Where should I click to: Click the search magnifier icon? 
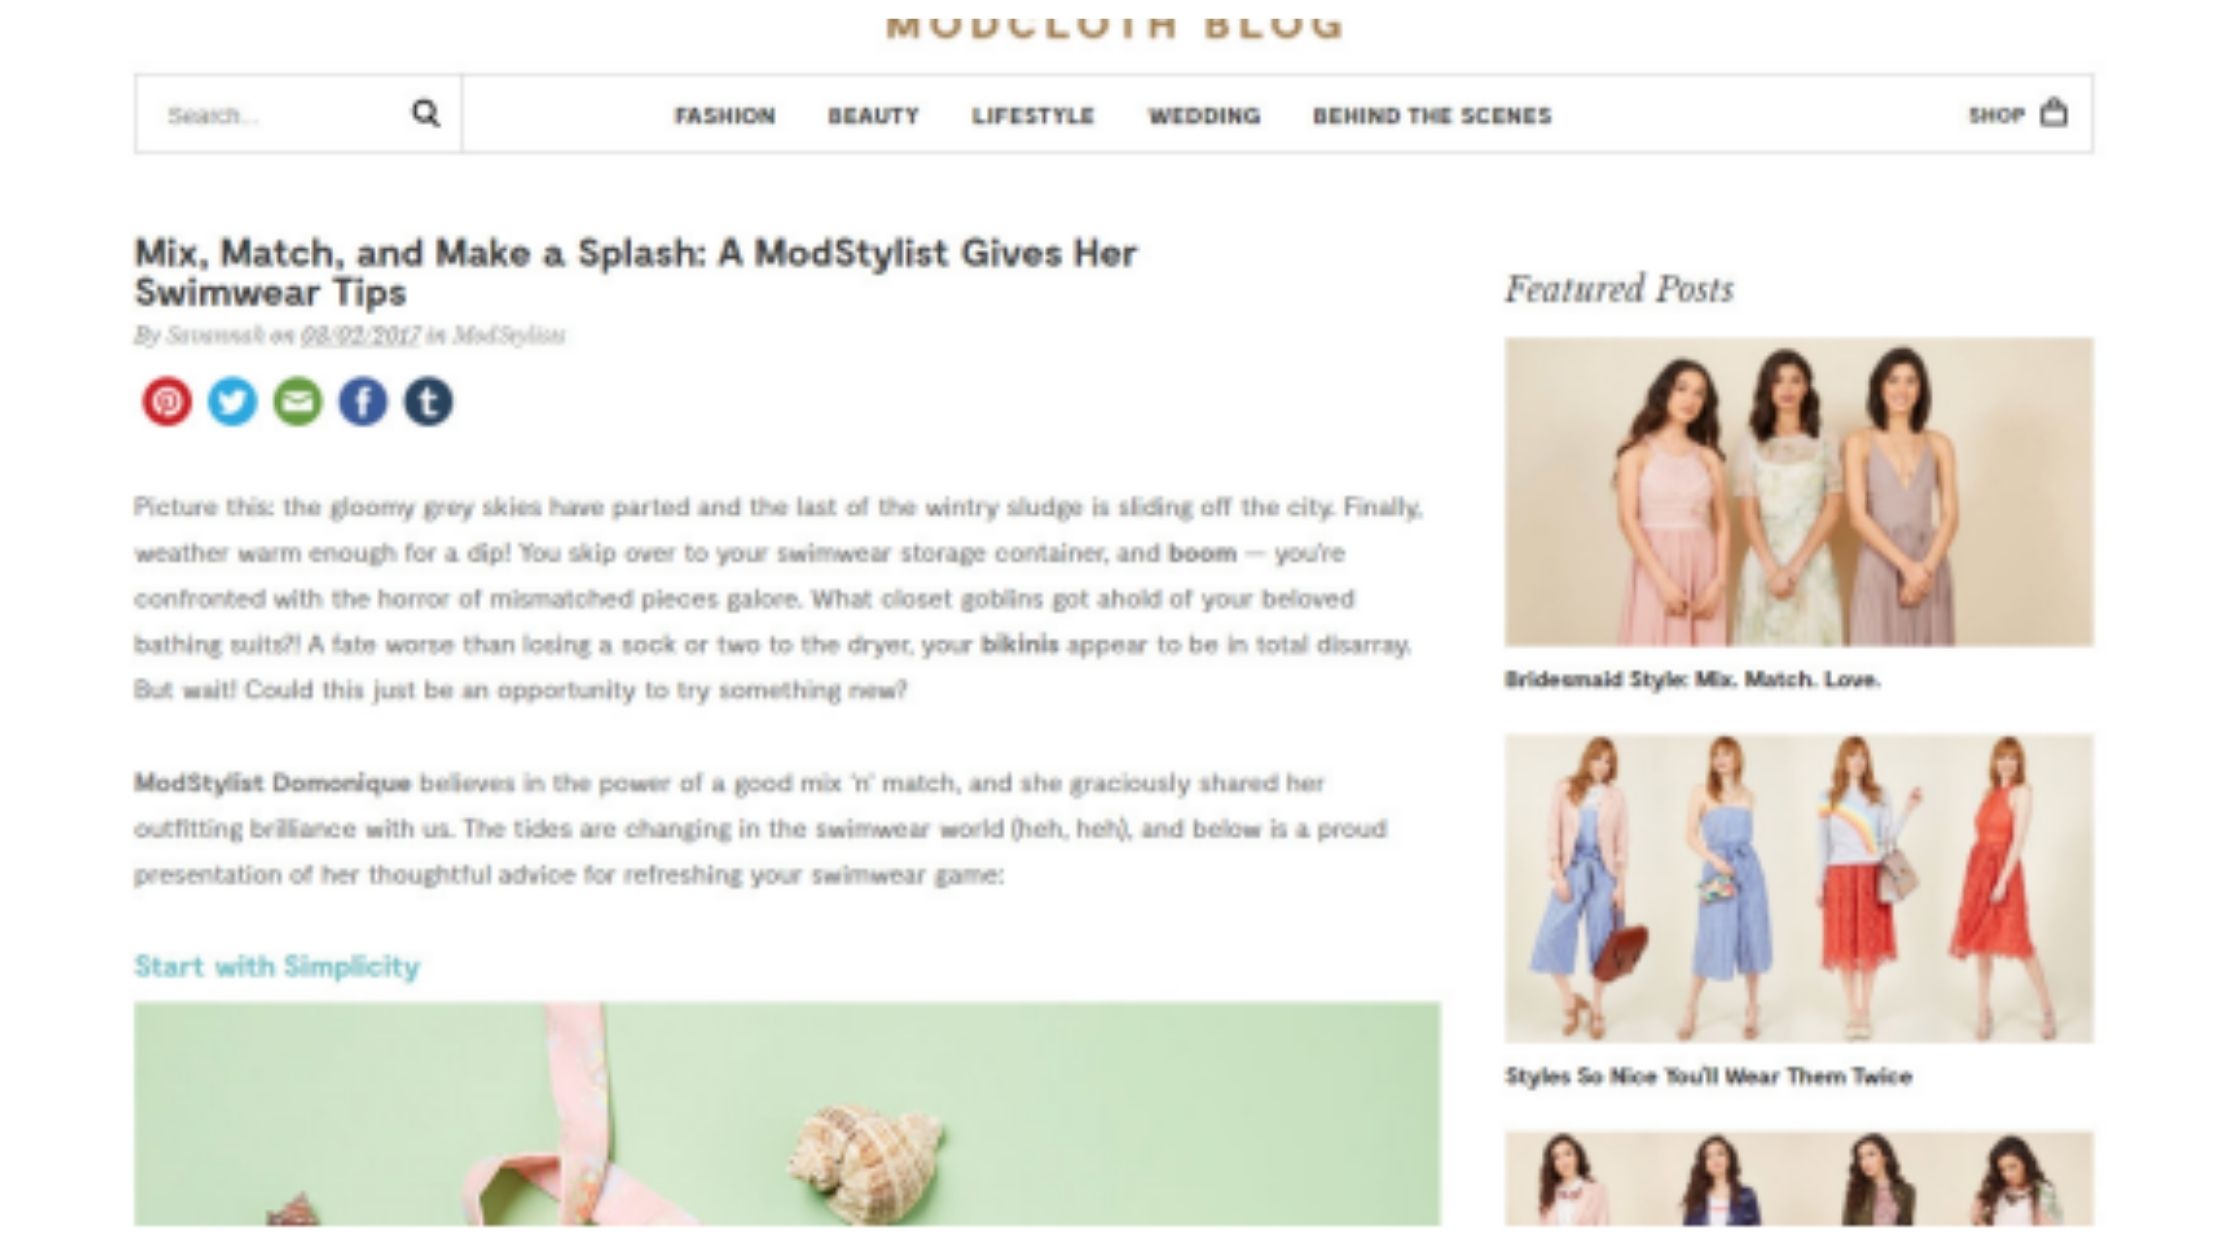click(x=426, y=113)
